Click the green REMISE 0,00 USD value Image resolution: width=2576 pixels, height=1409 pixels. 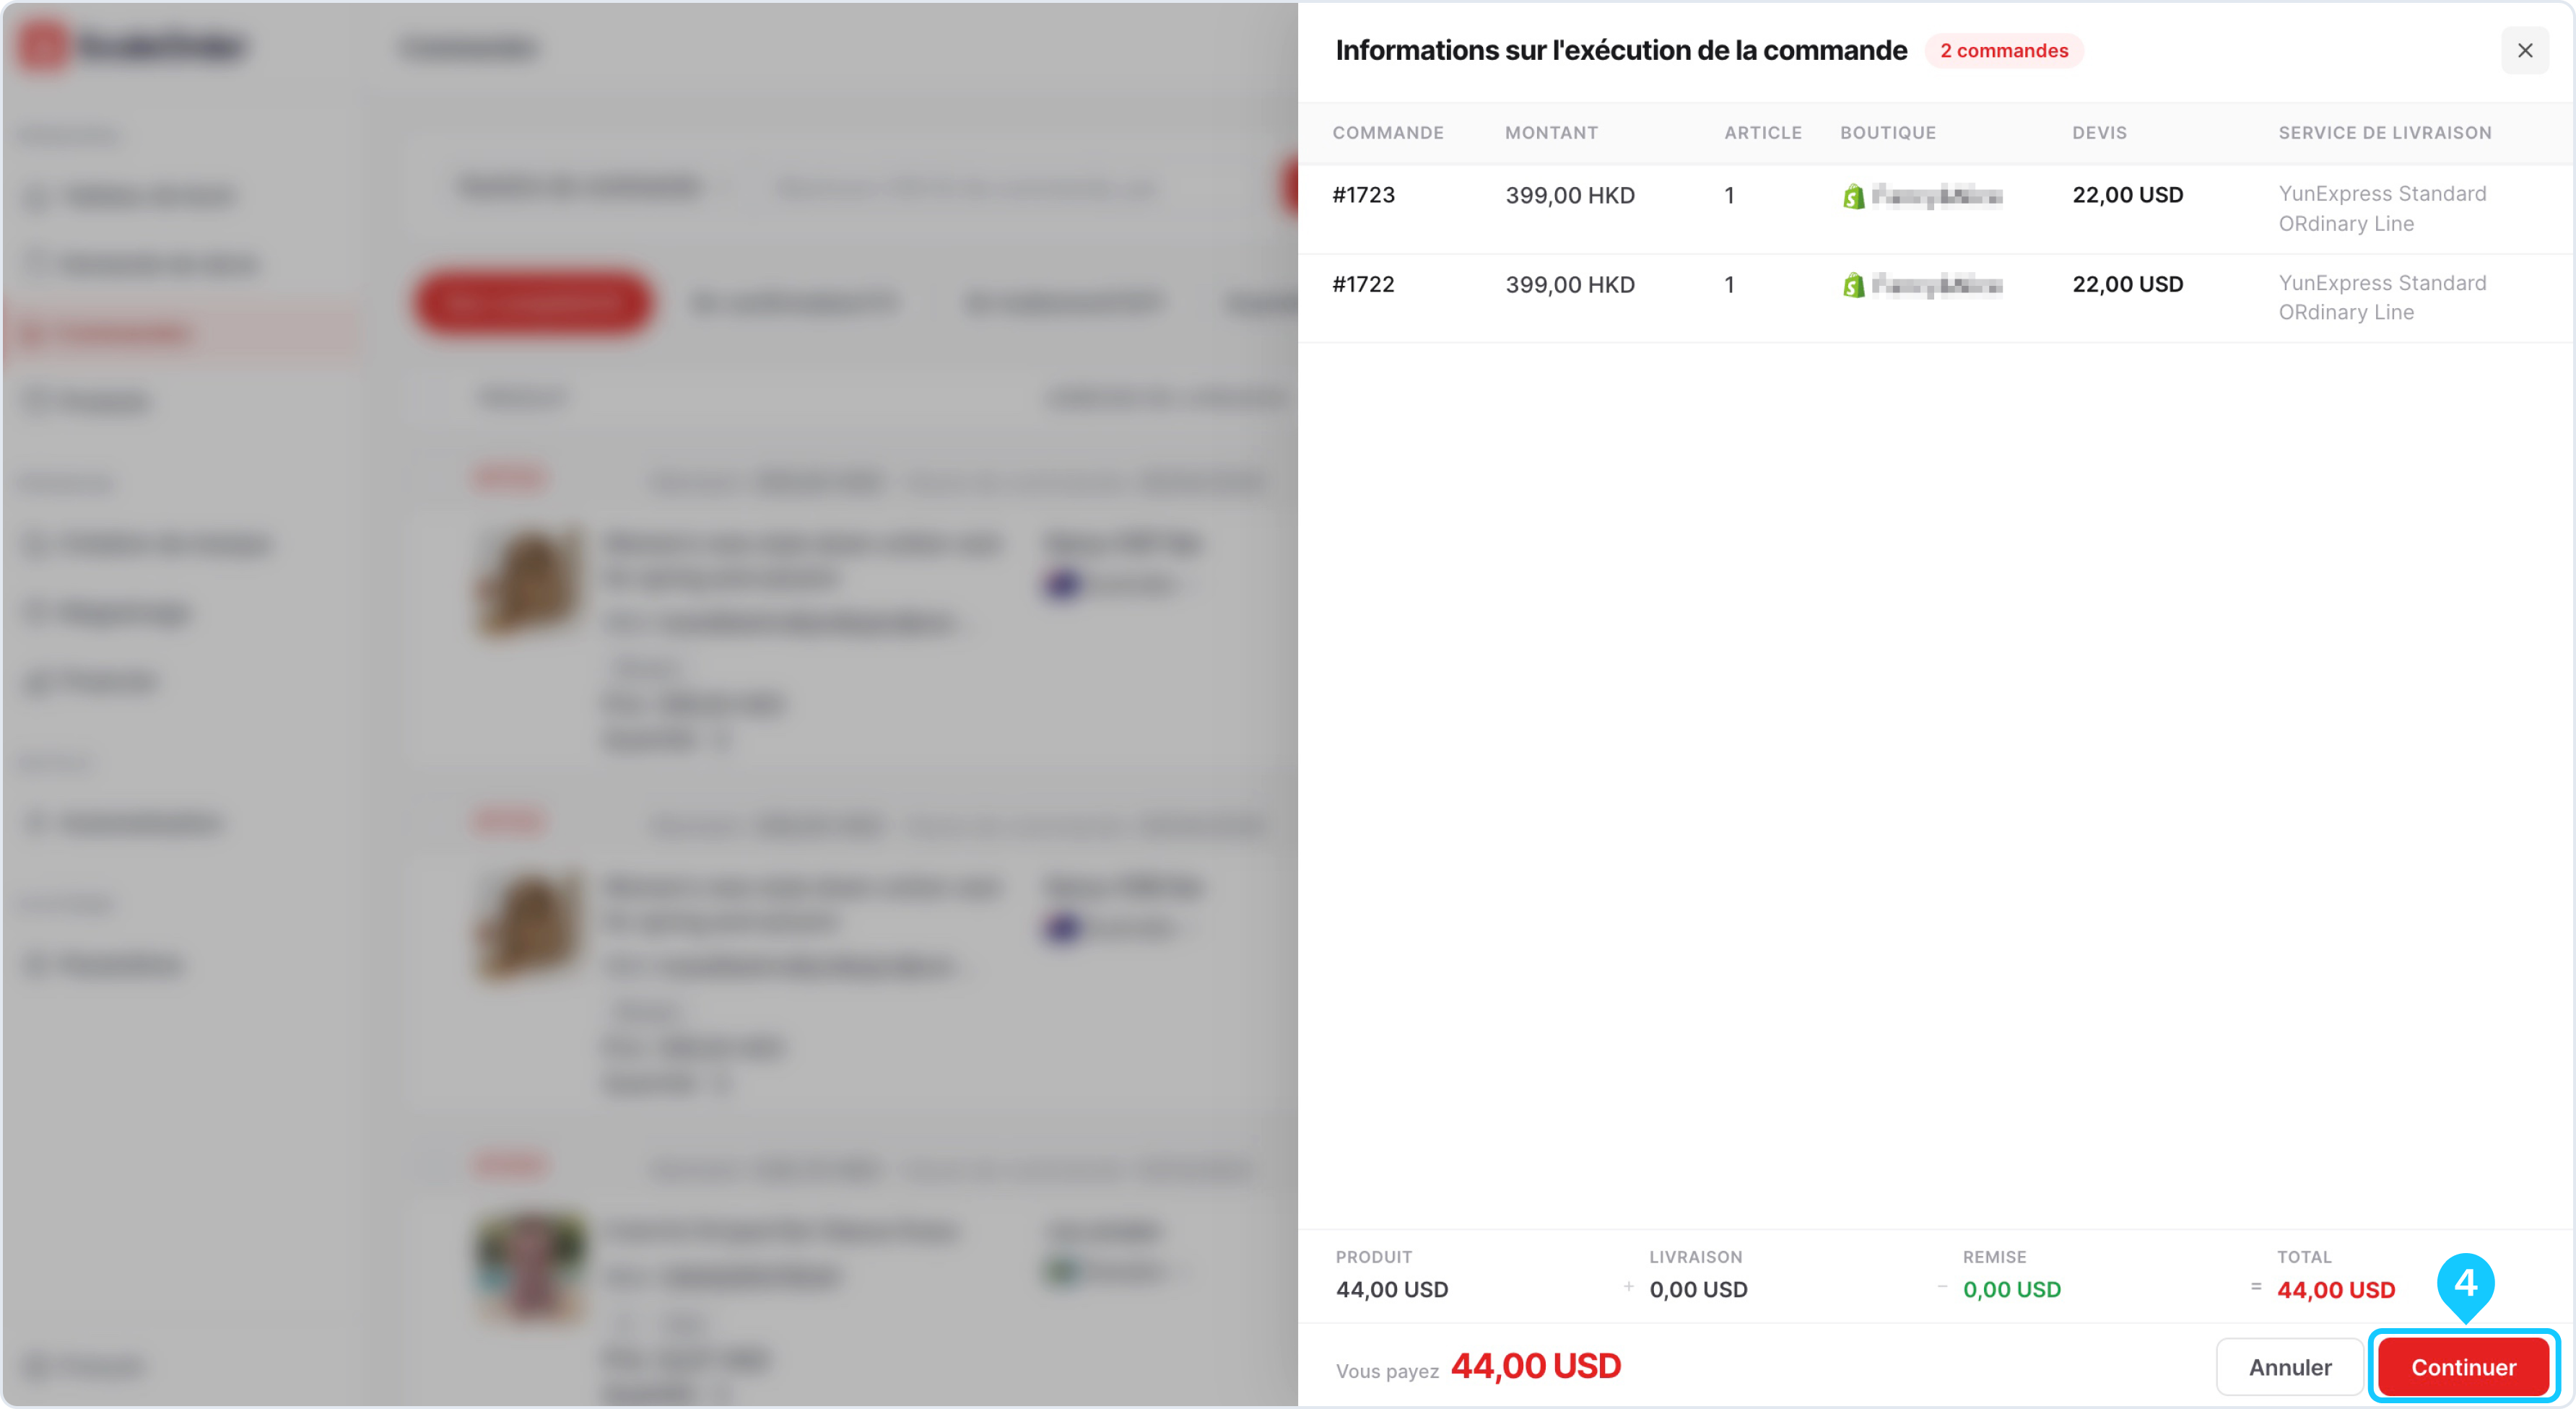[2011, 1289]
